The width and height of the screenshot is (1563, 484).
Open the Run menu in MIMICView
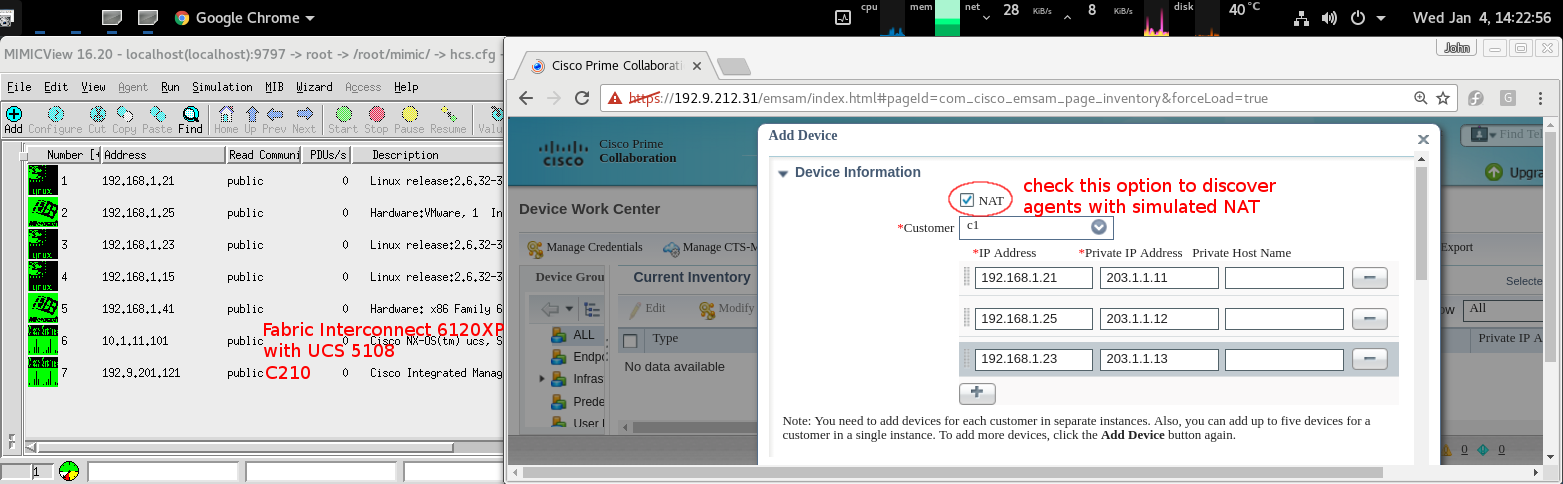tap(170, 87)
